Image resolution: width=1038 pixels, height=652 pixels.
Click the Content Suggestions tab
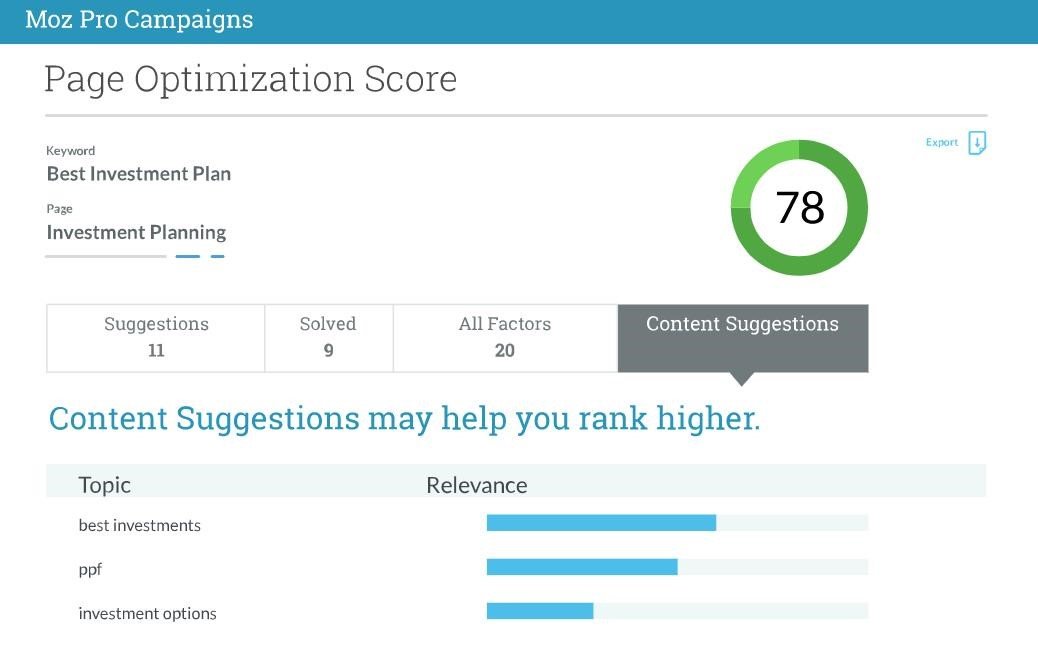pos(742,337)
